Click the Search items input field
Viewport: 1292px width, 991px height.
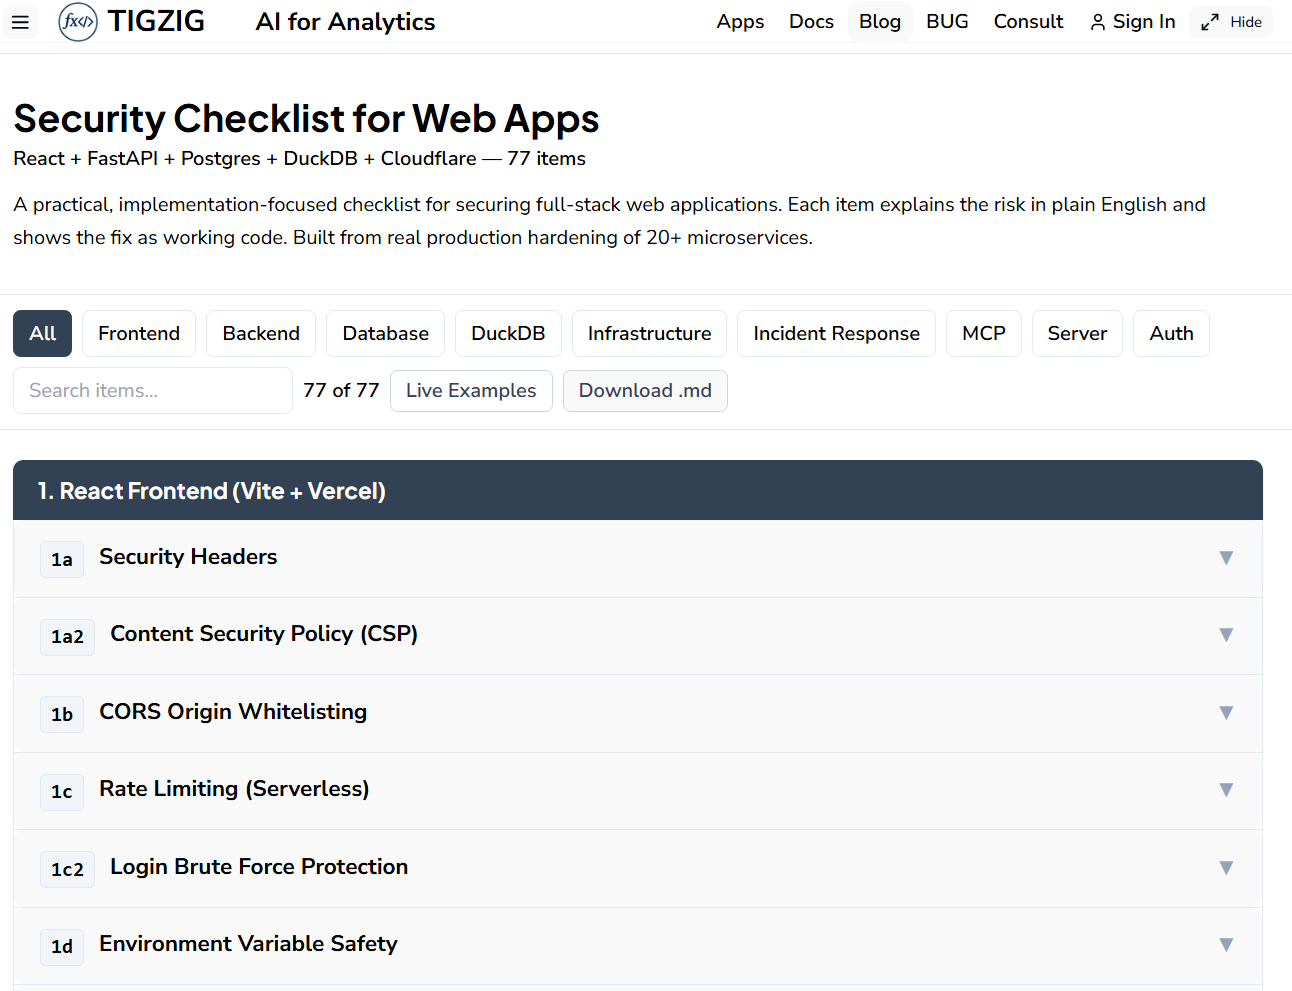click(x=152, y=390)
